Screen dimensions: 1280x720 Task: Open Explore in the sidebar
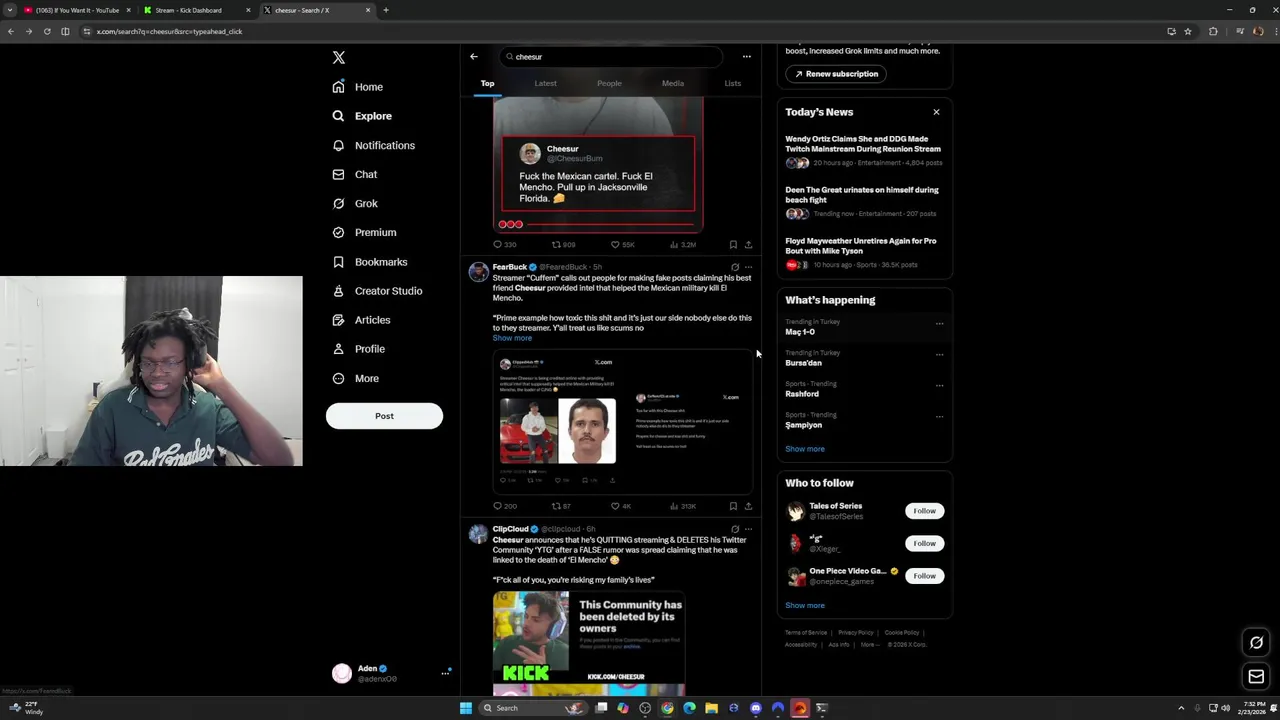(x=362, y=116)
